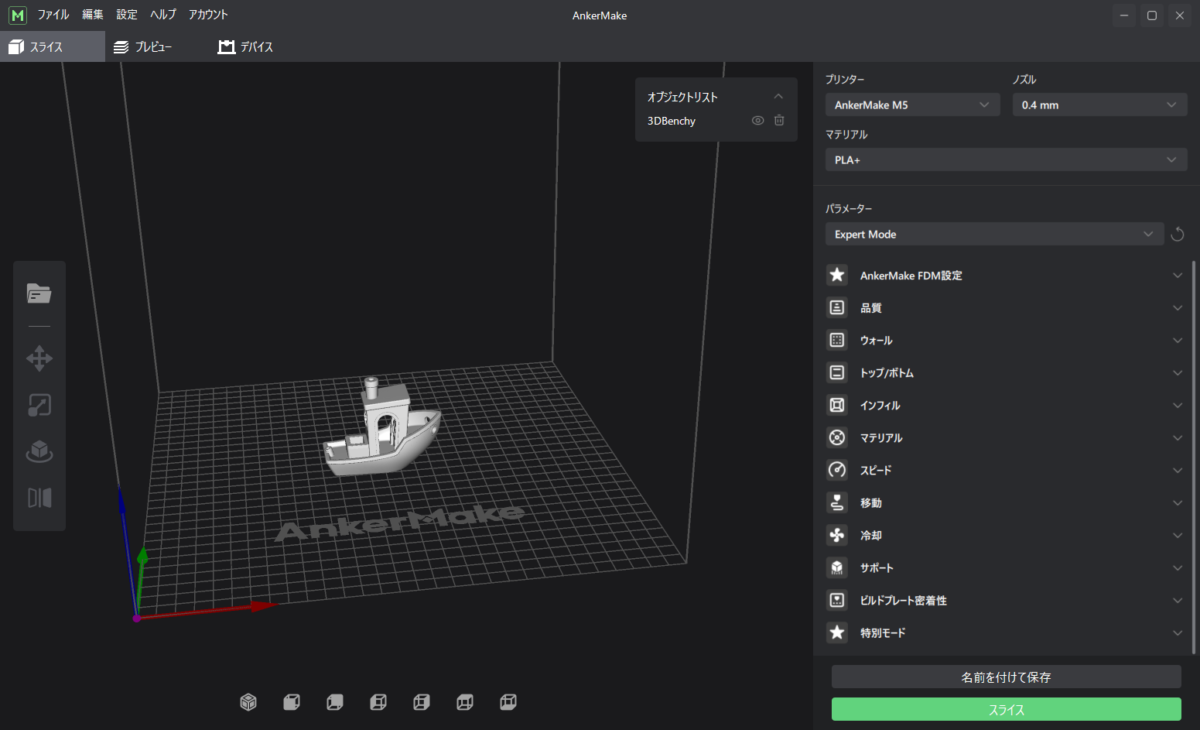Delete 3DBenchy using the trash icon
1200x730 pixels.
pos(779,121)
